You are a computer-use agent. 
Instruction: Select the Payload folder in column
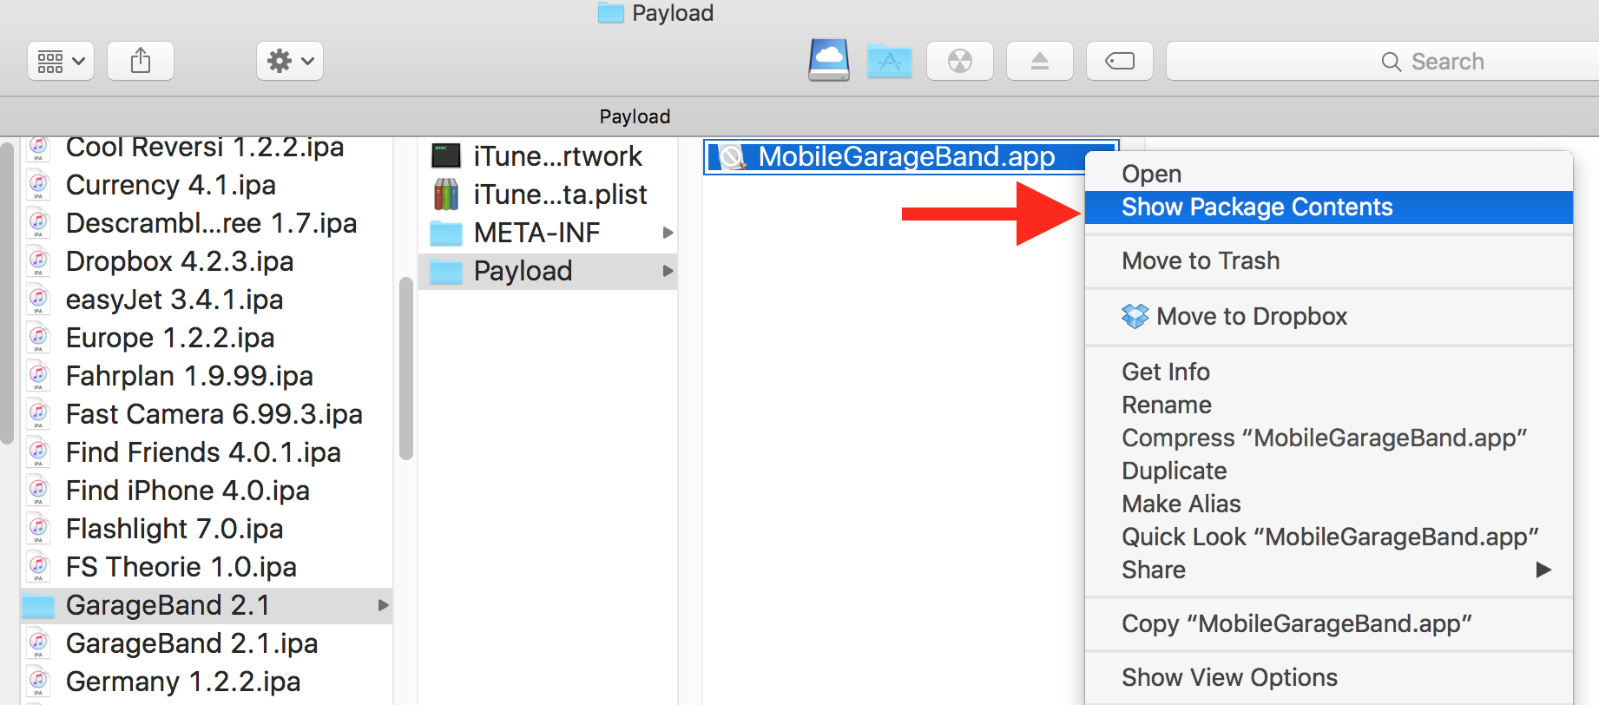(548, 271)
